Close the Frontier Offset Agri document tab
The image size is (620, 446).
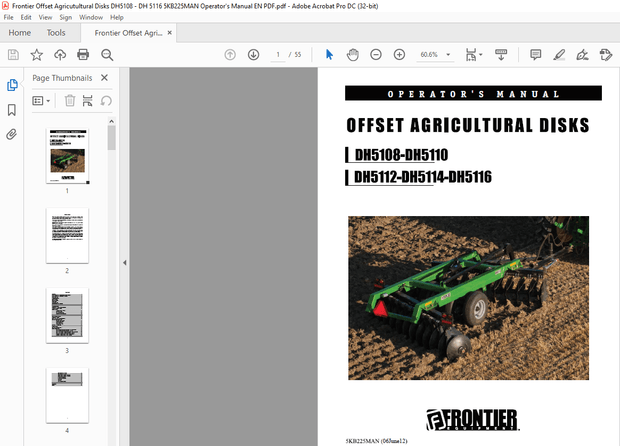(x=170, y=33)
